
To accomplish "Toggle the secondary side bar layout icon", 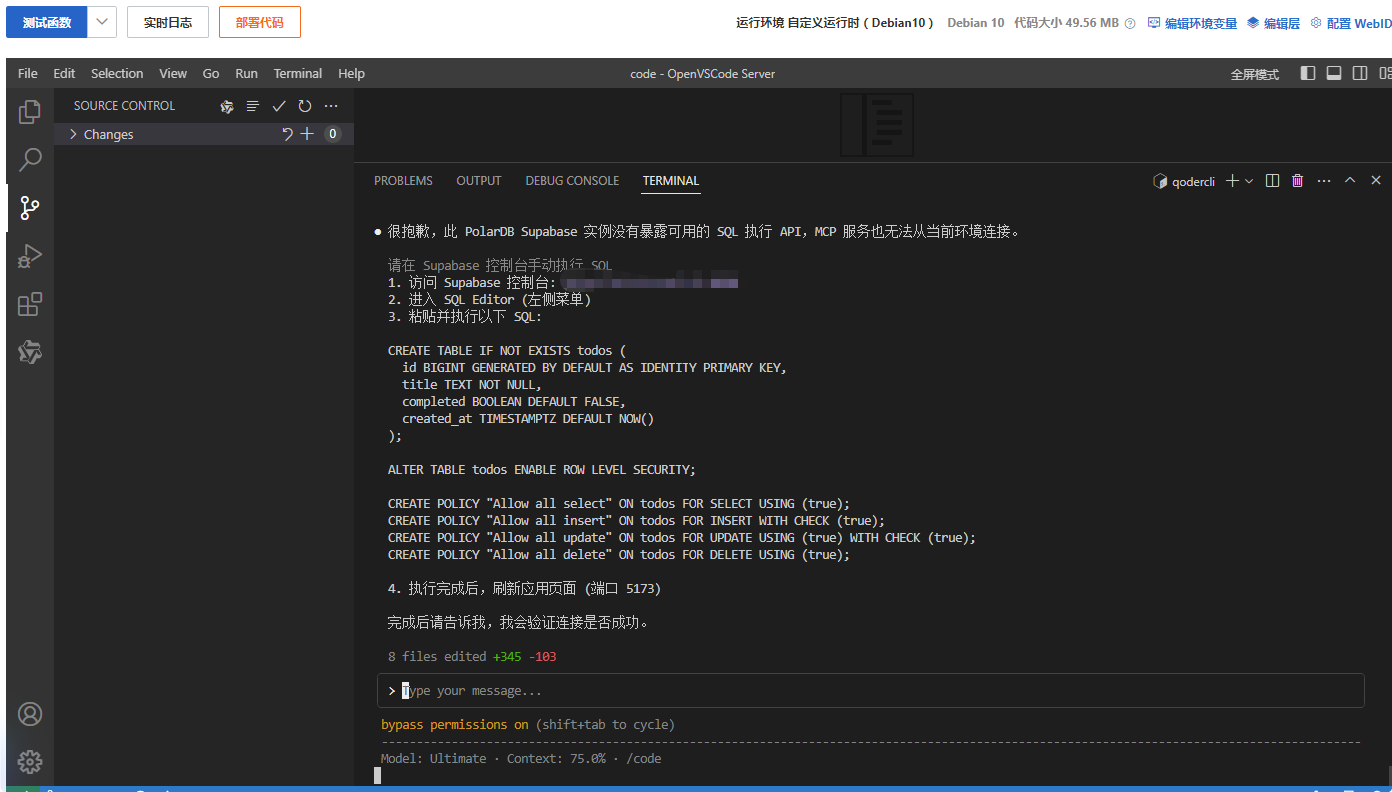I will [x=1360, y=73].
